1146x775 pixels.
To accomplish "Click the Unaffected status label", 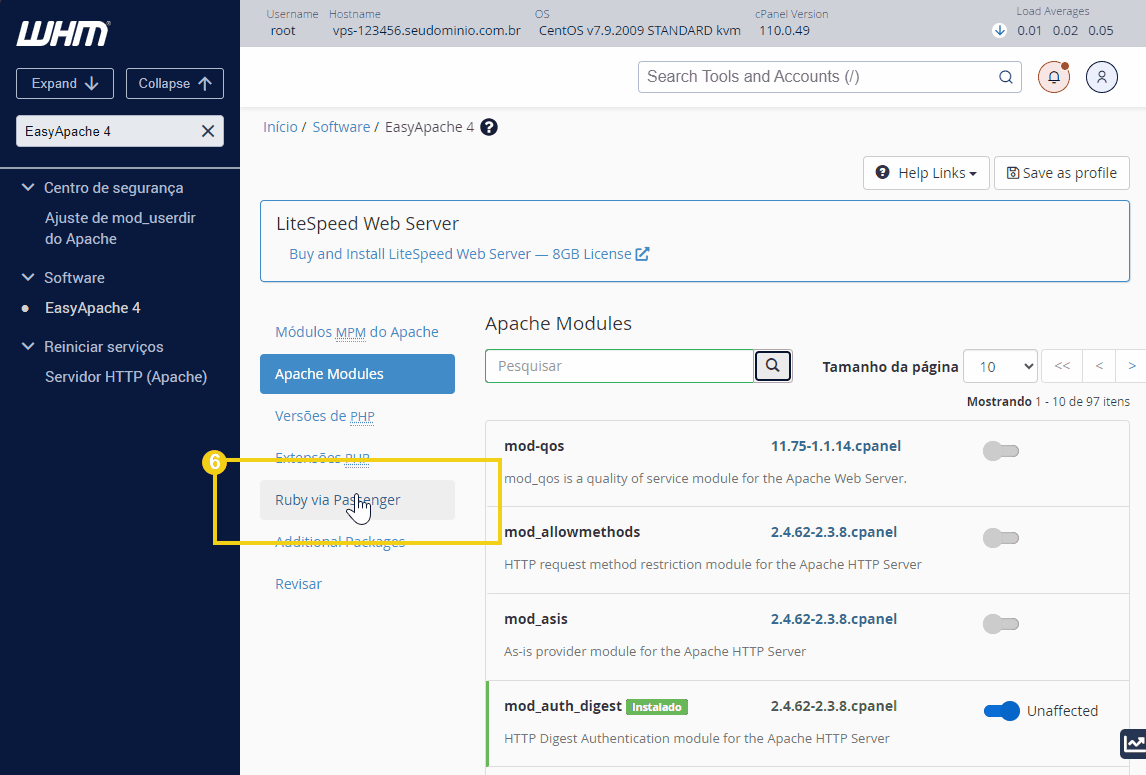I will pyautogui.click(x=1062, y=711).
